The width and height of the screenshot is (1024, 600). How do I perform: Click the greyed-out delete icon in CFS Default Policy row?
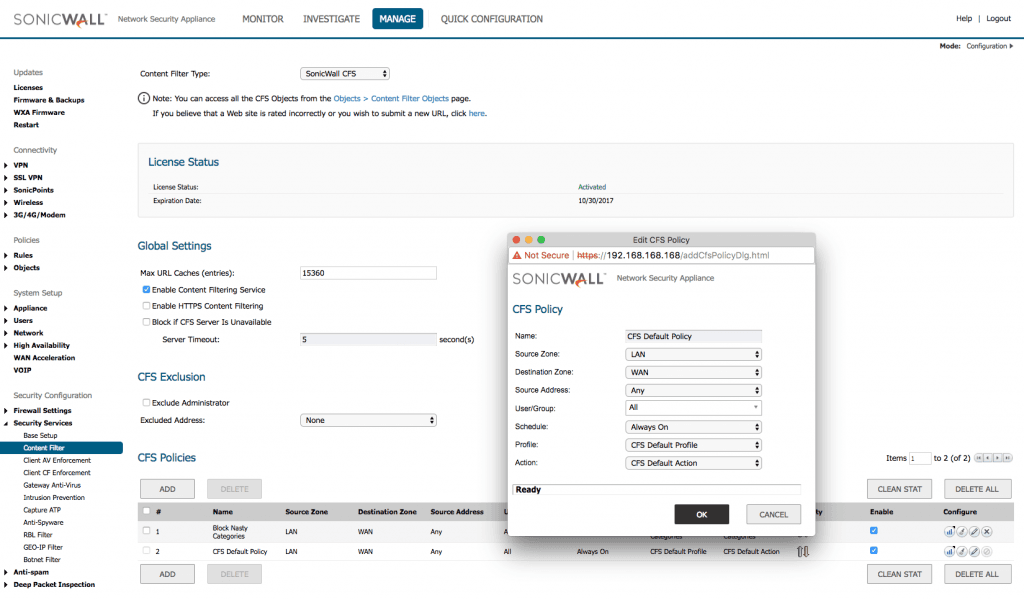tap(987, 551)
